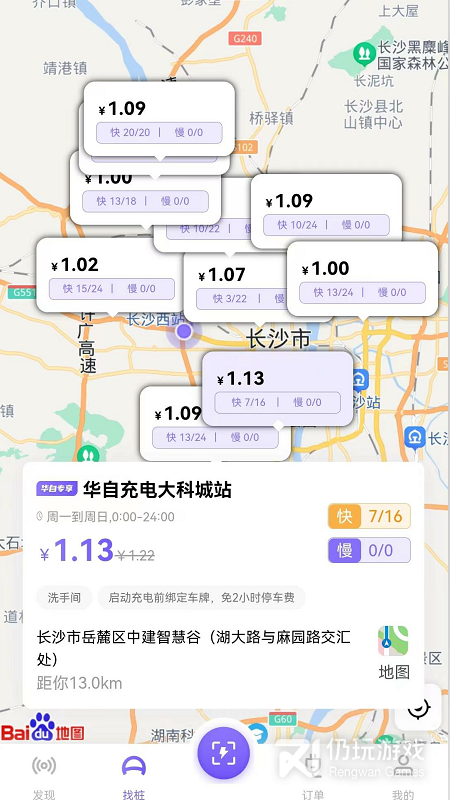Tap the map recenter location icon
450x800 pixels.
click(x=420, y=708)
